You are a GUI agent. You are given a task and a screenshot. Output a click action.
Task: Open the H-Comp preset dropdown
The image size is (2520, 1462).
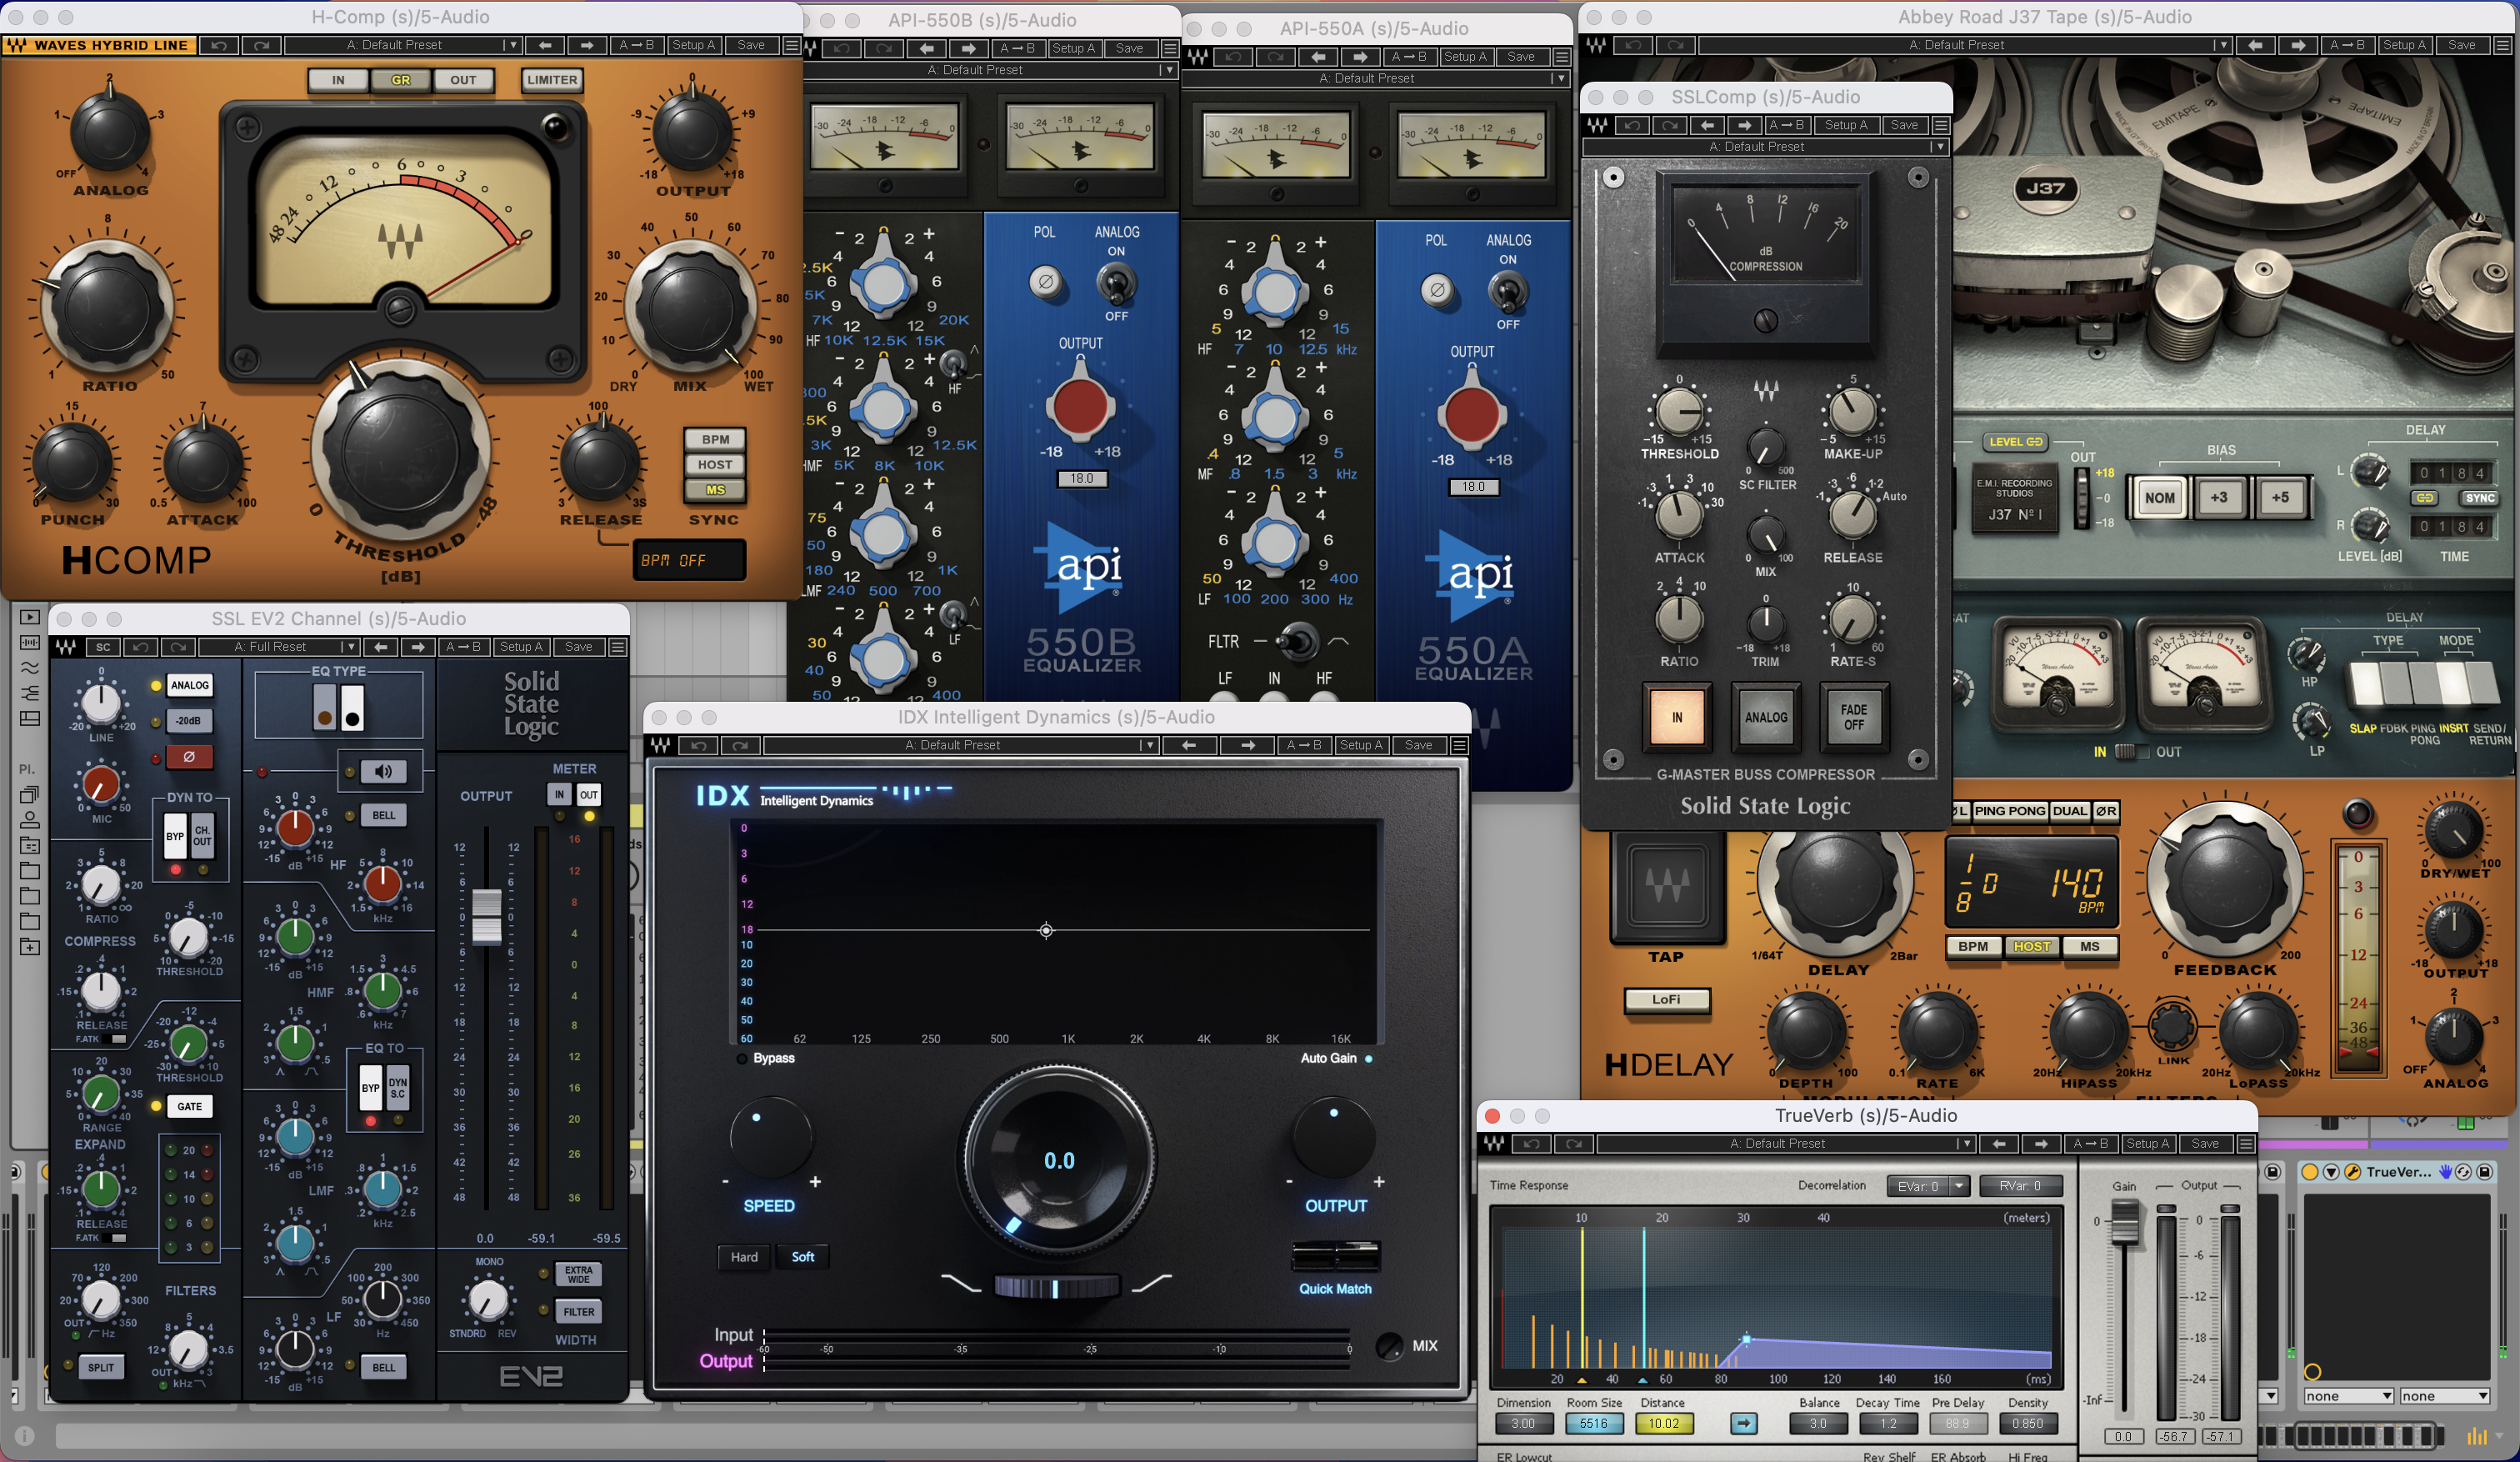pos(402,45)
